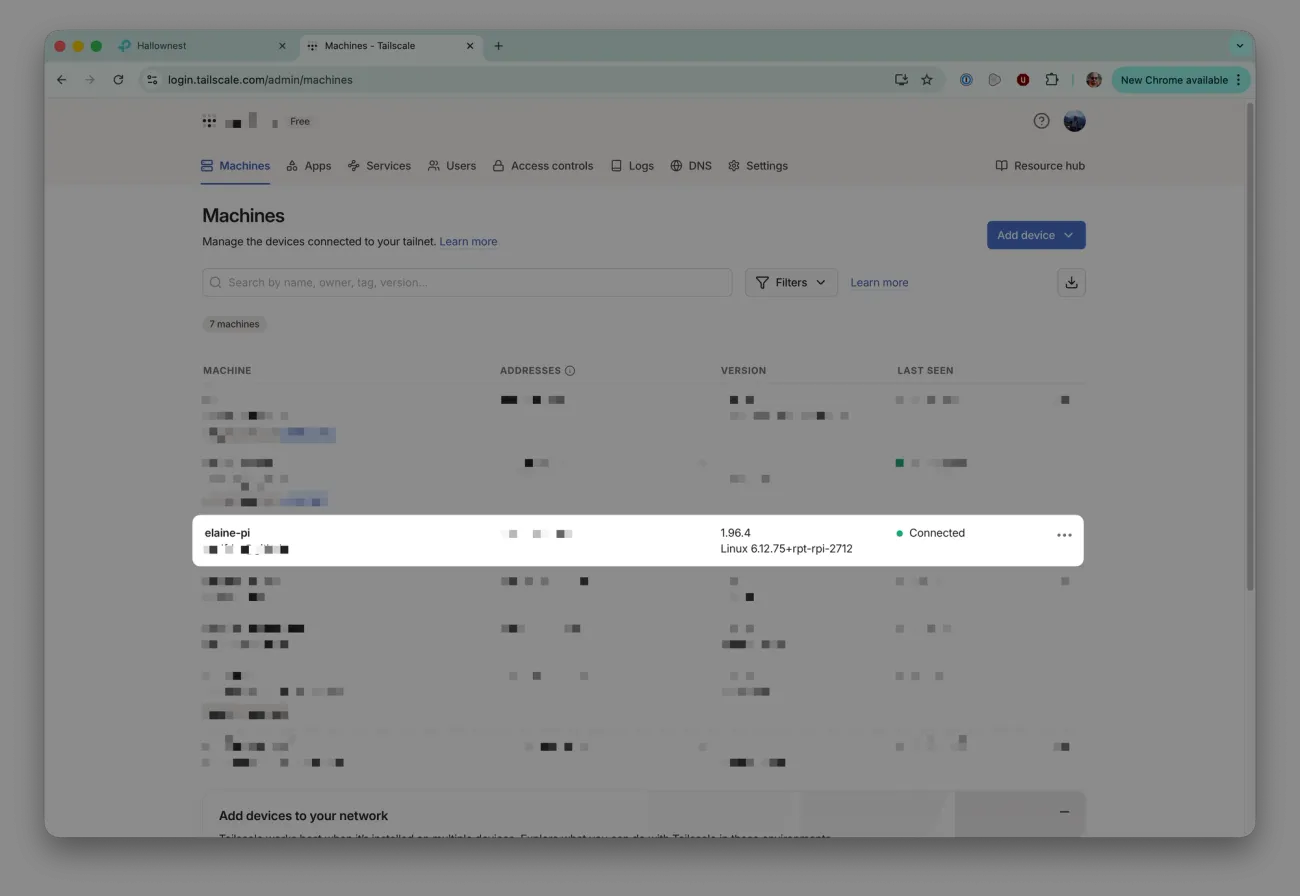Bookmark this page with the star icon
The height and width of the screenshot is (896, 1300).
coord(927,80)
